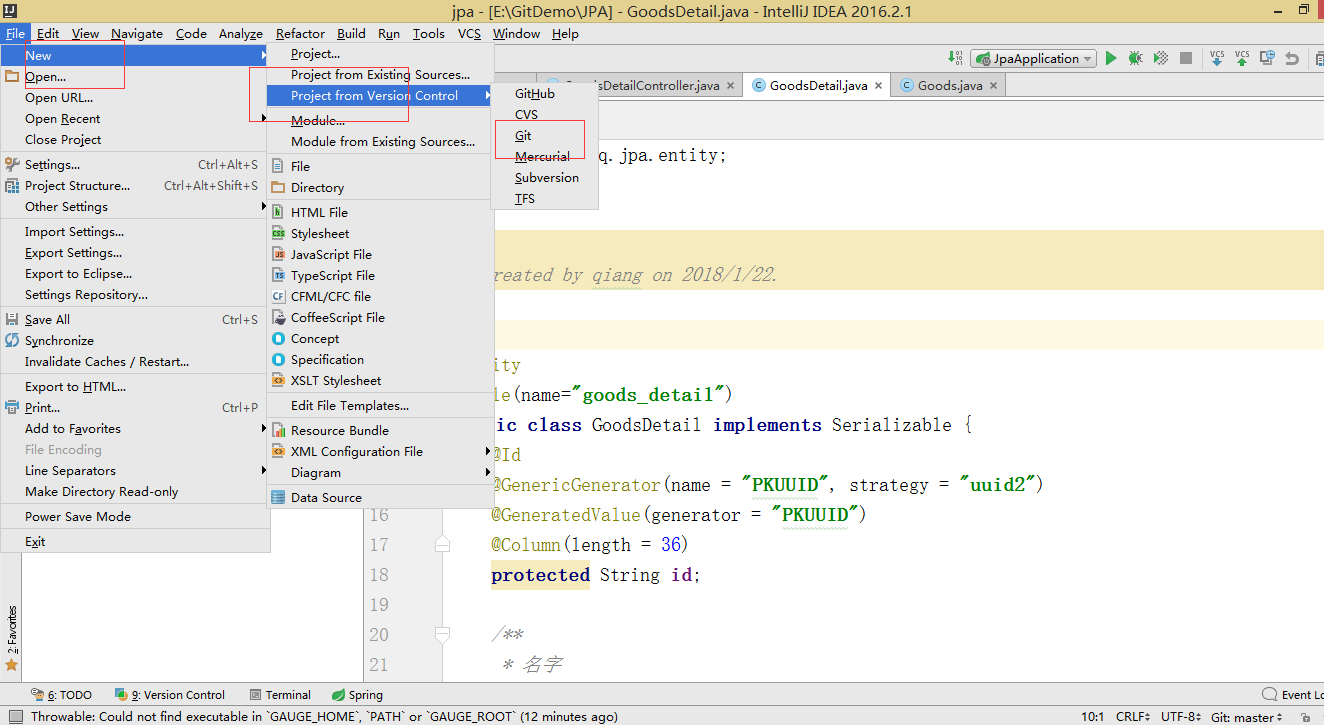Choose GitHub from version control list

point(546,94)
